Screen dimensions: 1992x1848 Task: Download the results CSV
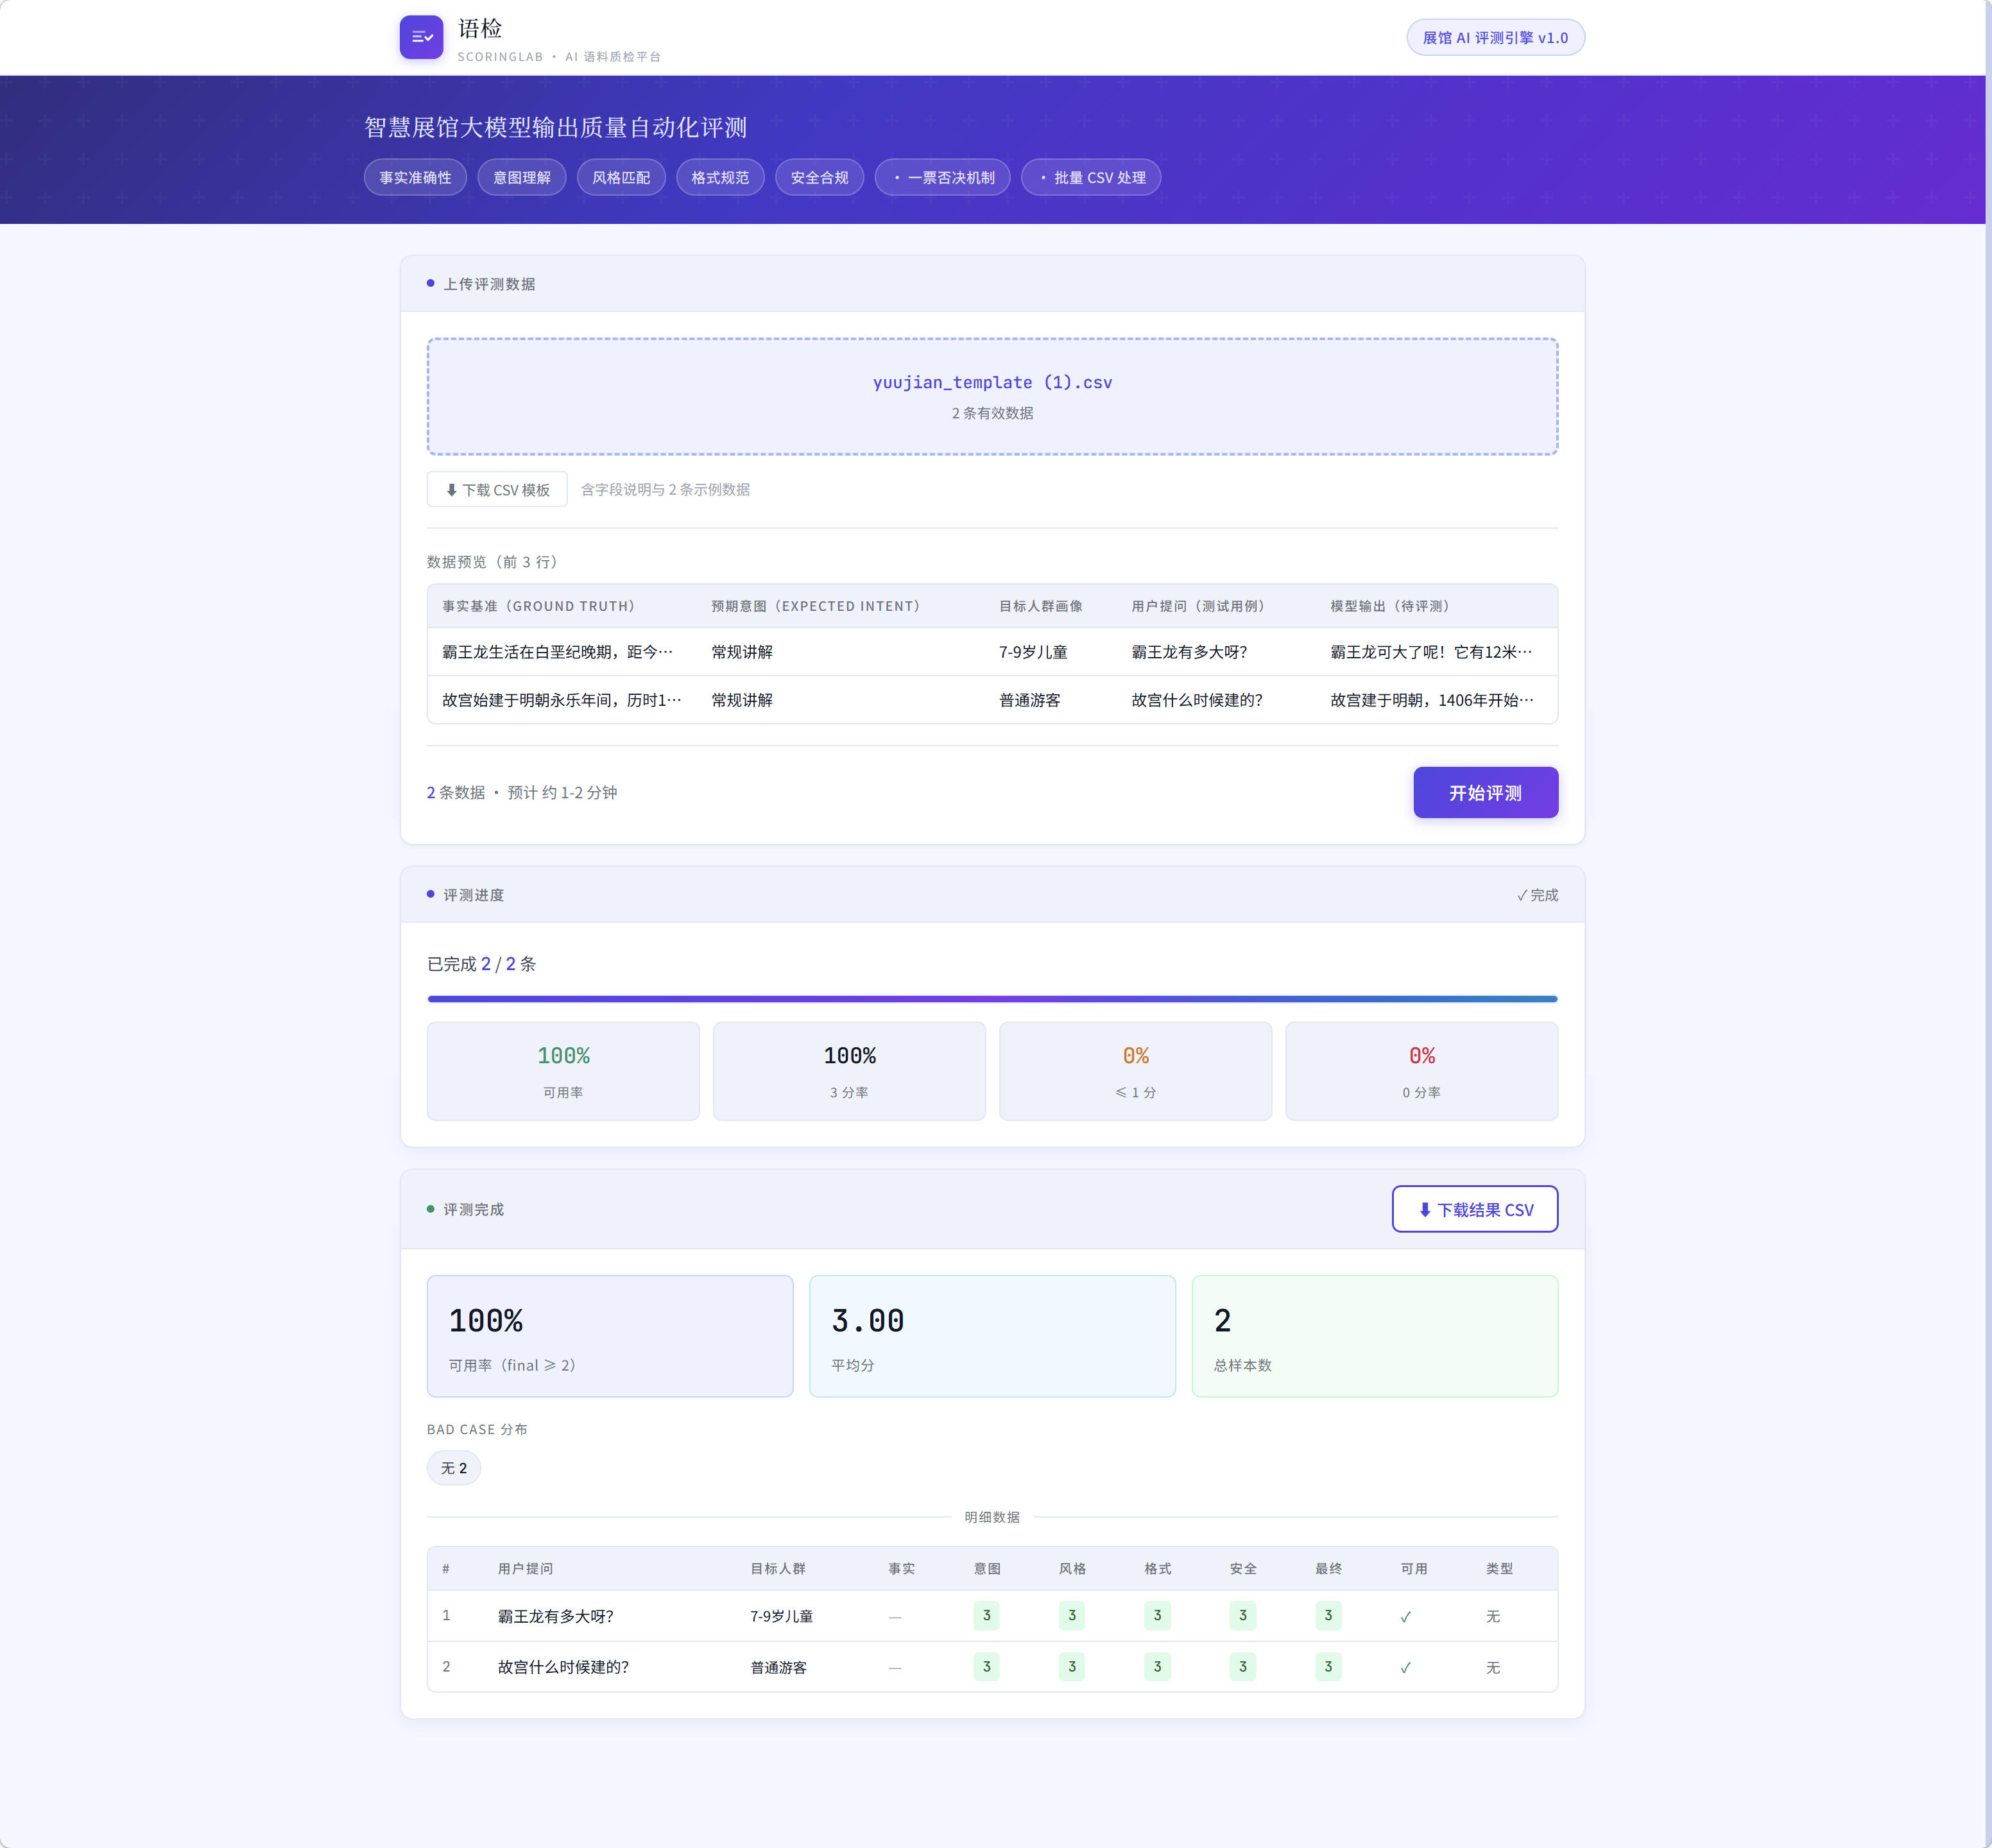[1474, 1209]
